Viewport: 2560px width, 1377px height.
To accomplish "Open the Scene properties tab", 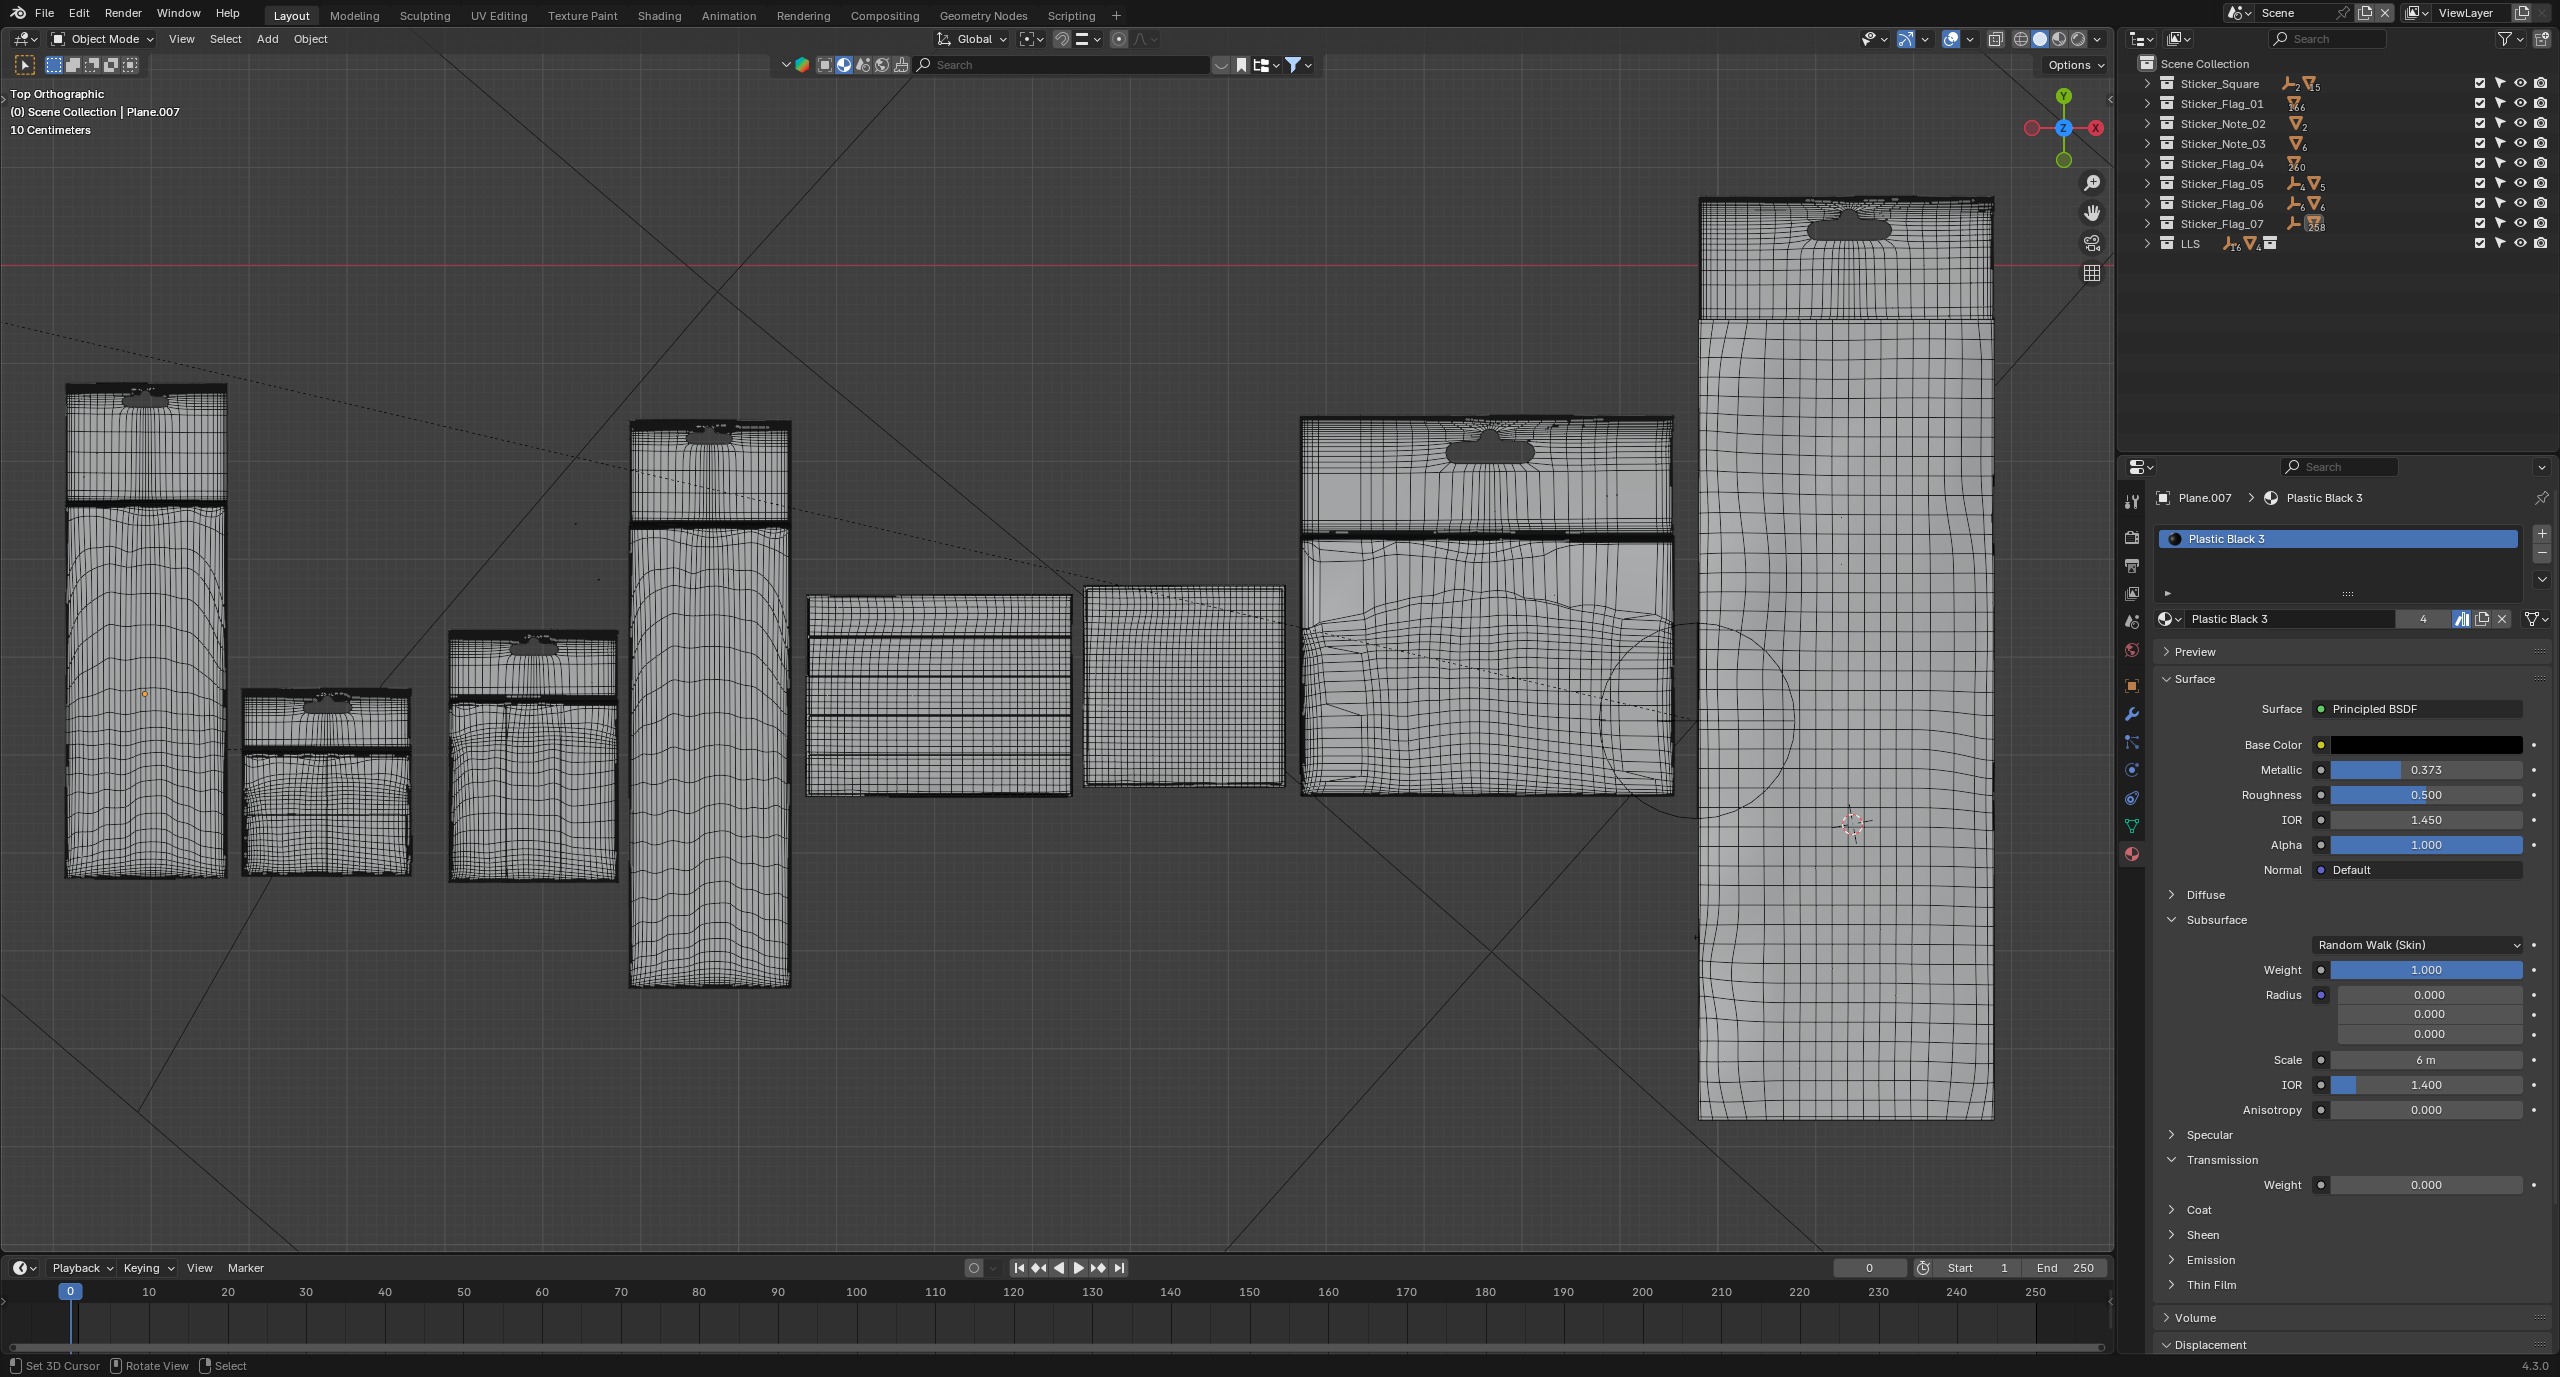I will click(2131, 622).
